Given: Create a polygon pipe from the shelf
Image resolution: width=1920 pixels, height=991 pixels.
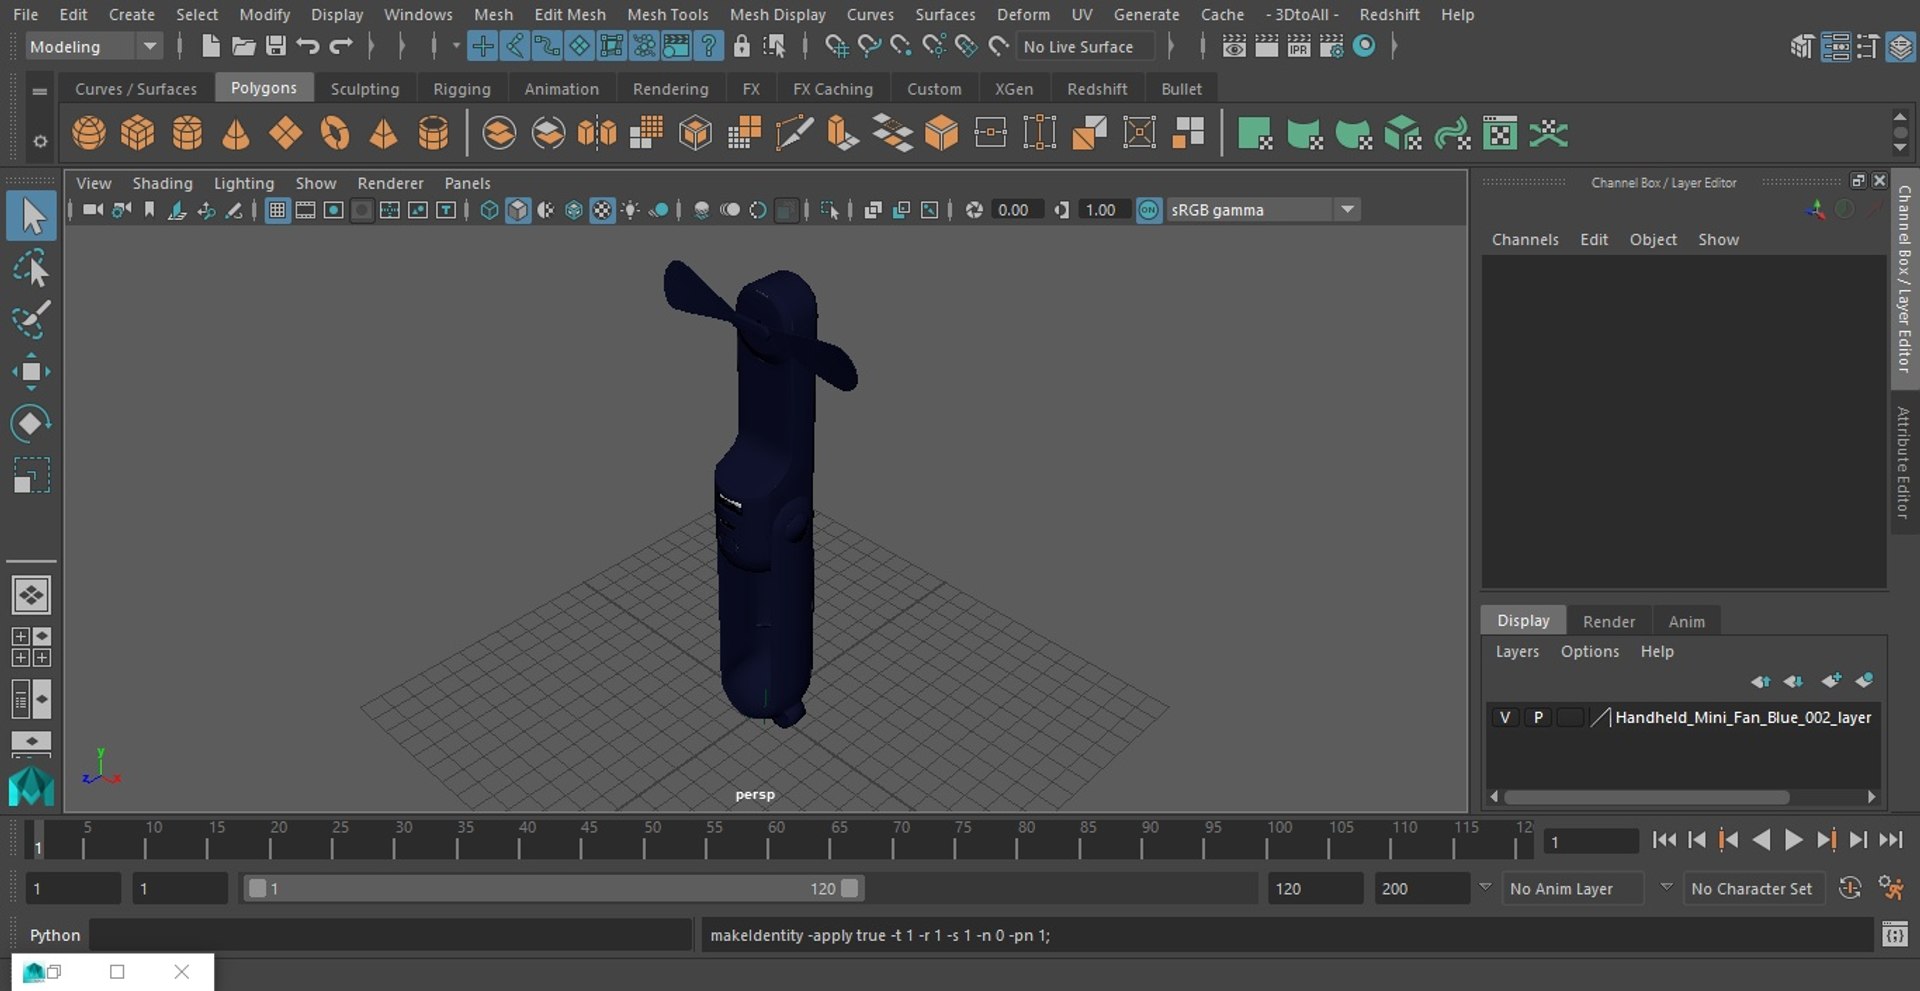Looking at the screenshot, I should tap(433, 133).
